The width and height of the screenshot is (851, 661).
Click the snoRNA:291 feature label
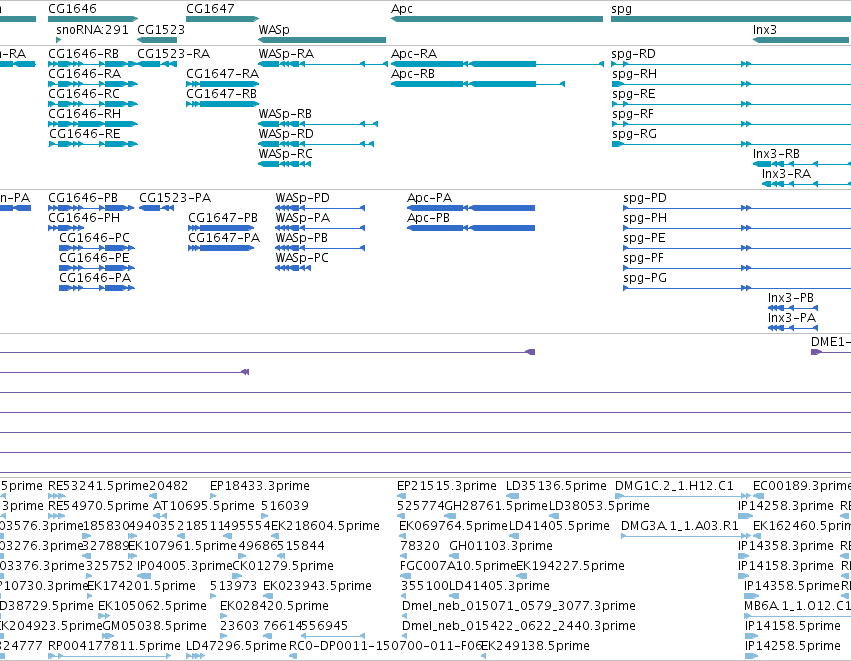click(x=92, y=30)
